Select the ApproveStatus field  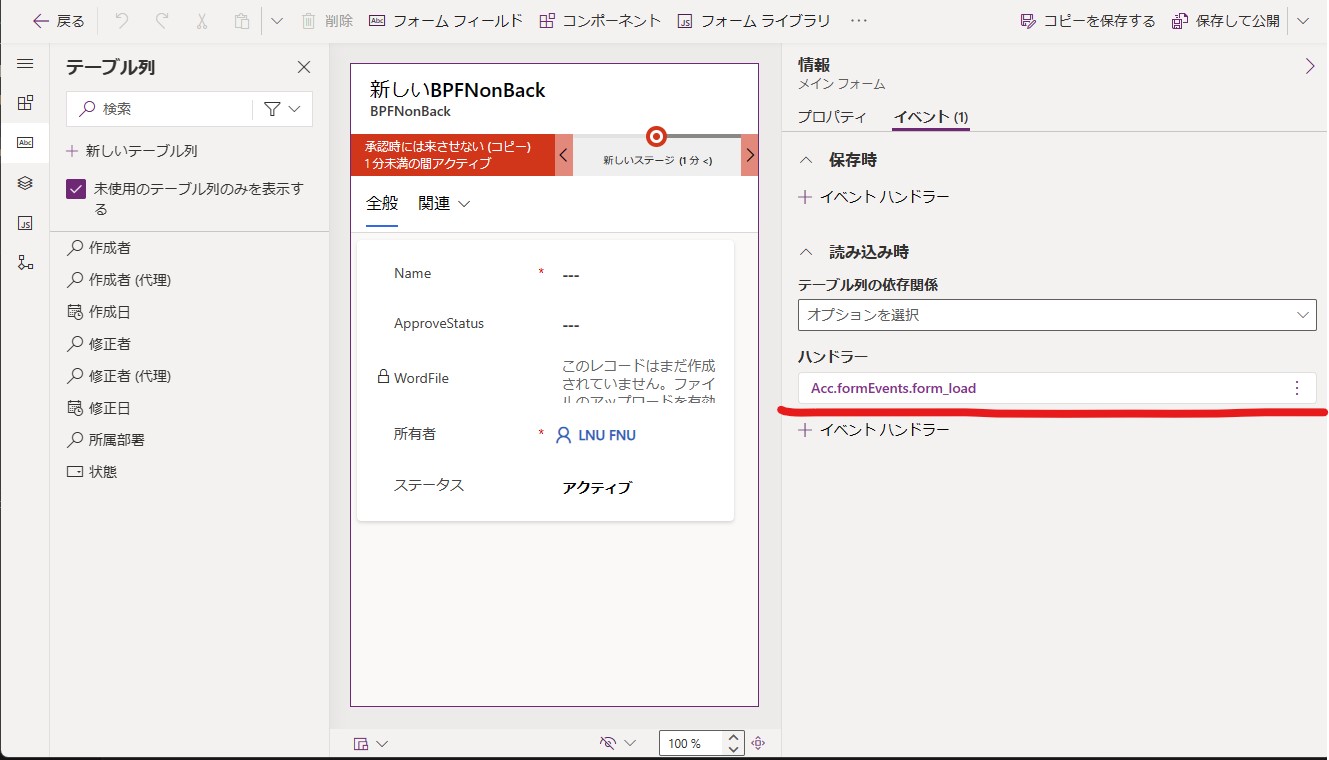545,324
